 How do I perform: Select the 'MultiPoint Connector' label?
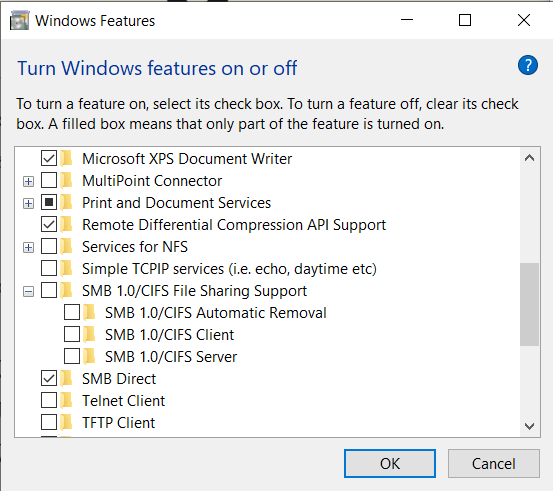coord(152,181)
